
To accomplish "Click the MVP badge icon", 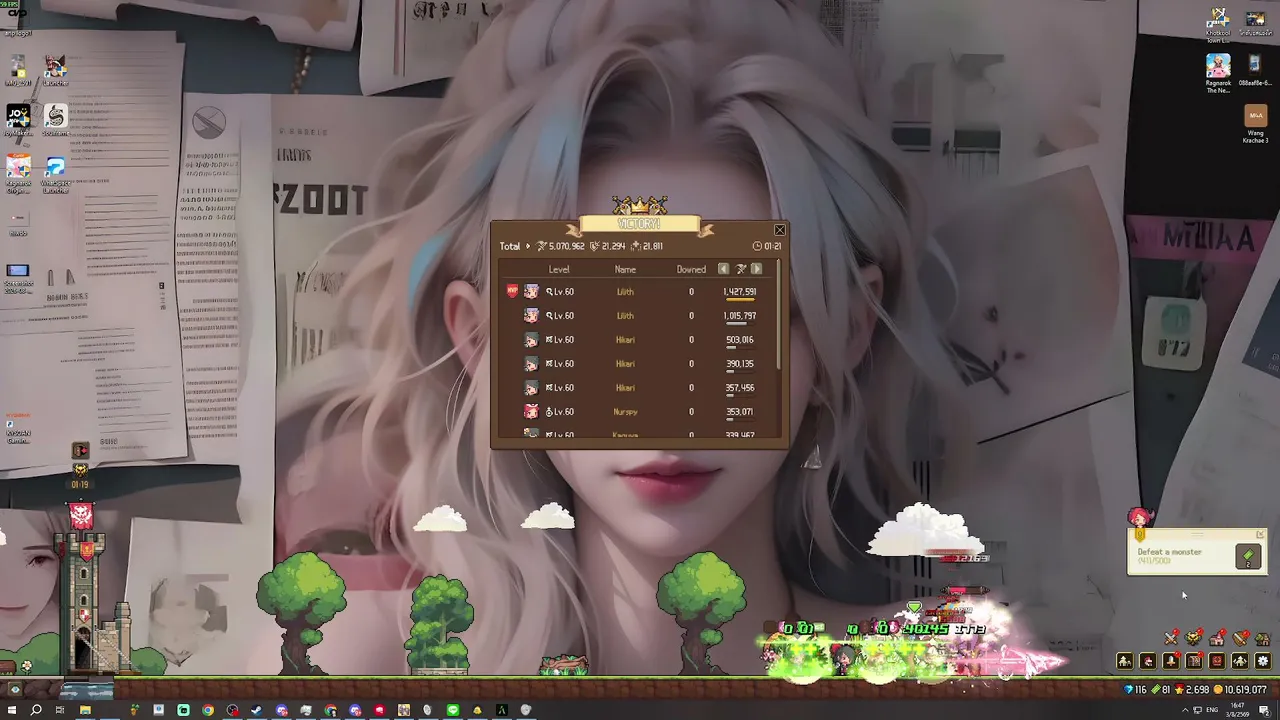I will (x=512, y=291).
